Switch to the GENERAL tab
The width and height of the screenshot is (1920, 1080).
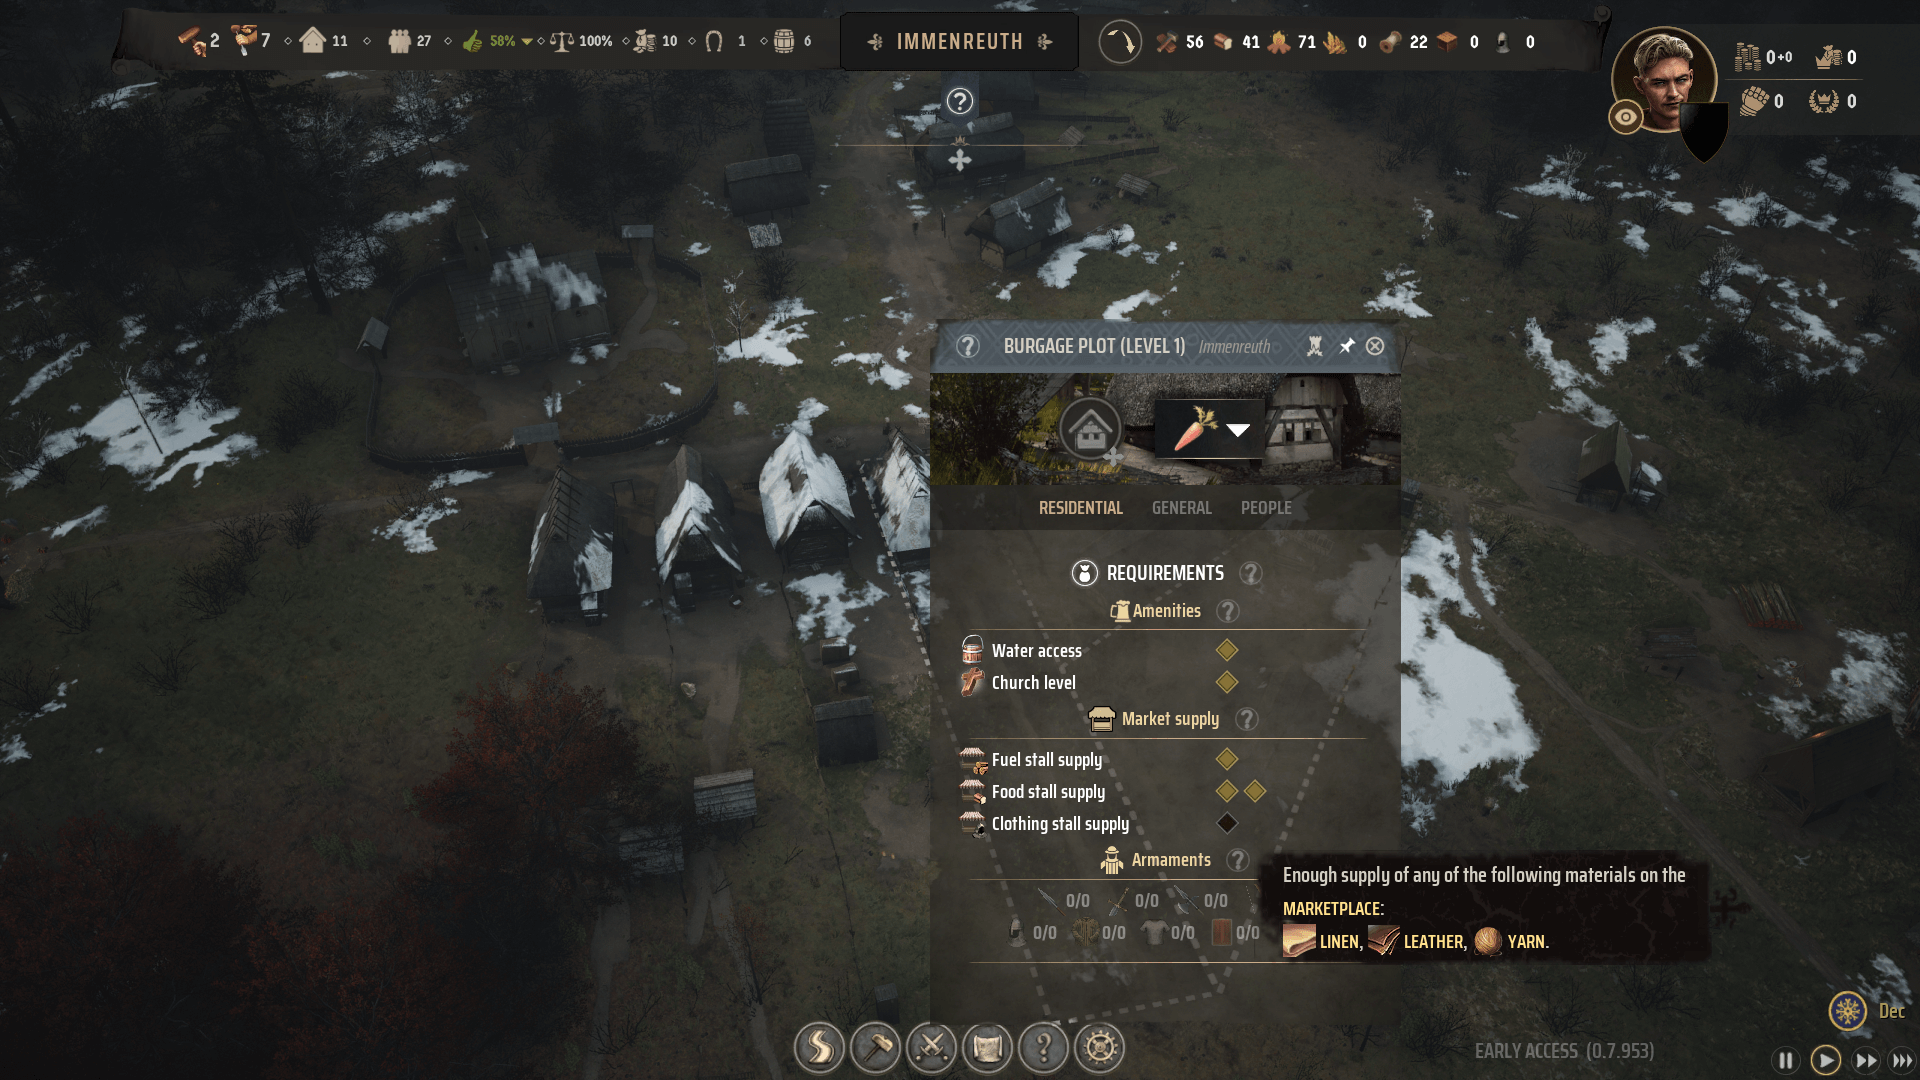click(x=1182, y=506)
